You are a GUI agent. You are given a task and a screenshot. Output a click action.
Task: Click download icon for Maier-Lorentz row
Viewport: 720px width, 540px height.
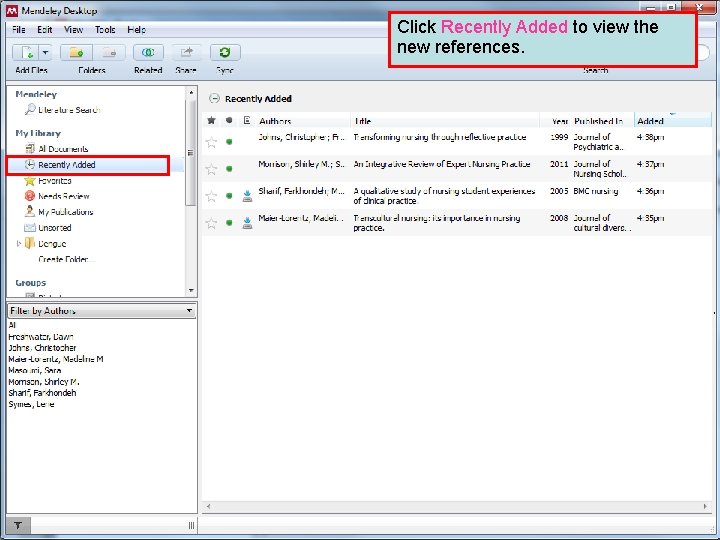[247, 223]
